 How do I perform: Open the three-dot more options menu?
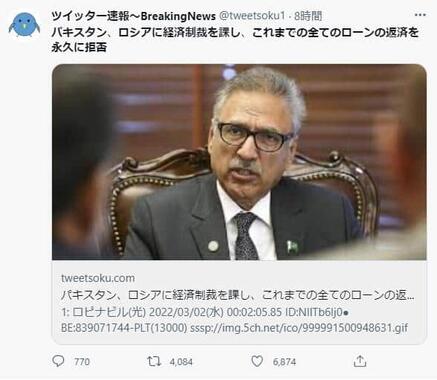(x=420, y=15)
